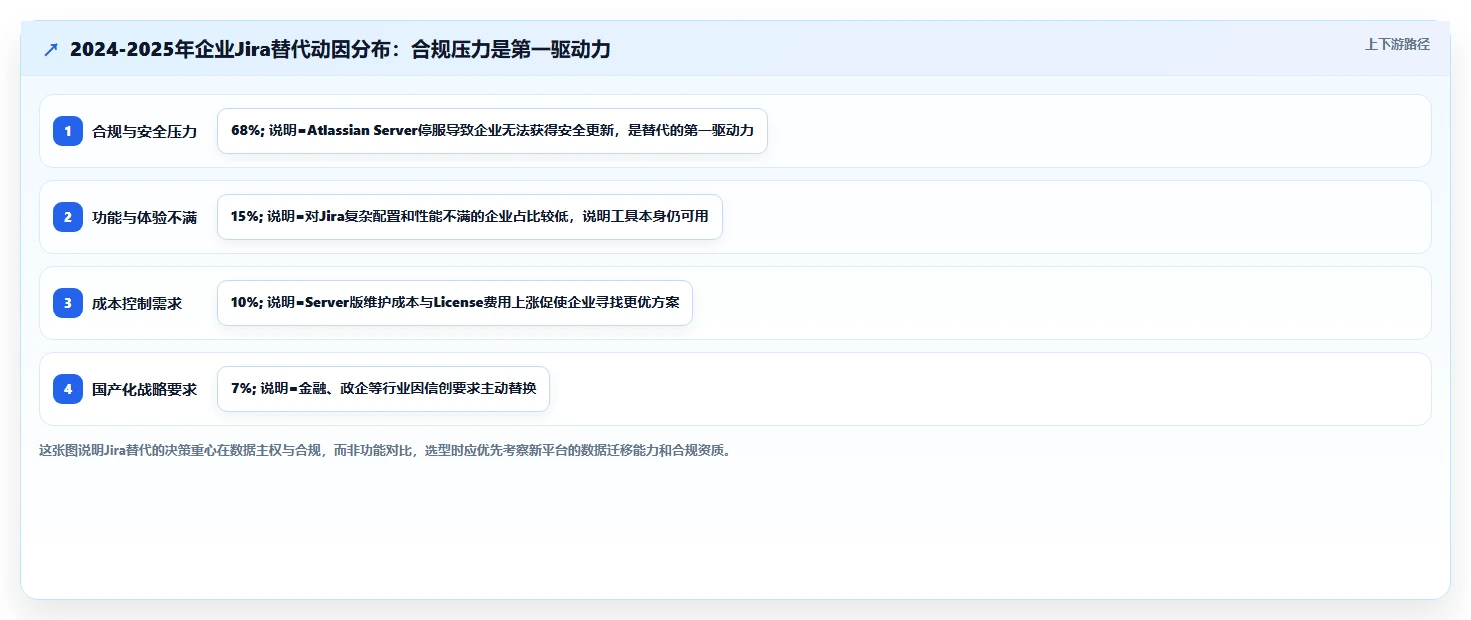Click the 国产化战略要求 label

(x=145, y=389)
